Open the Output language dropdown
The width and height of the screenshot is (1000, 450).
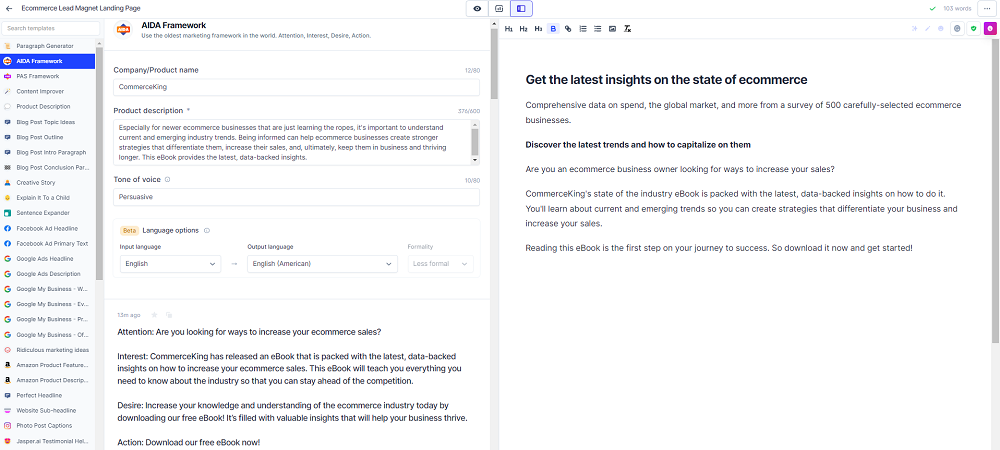[x=322, y=264]
